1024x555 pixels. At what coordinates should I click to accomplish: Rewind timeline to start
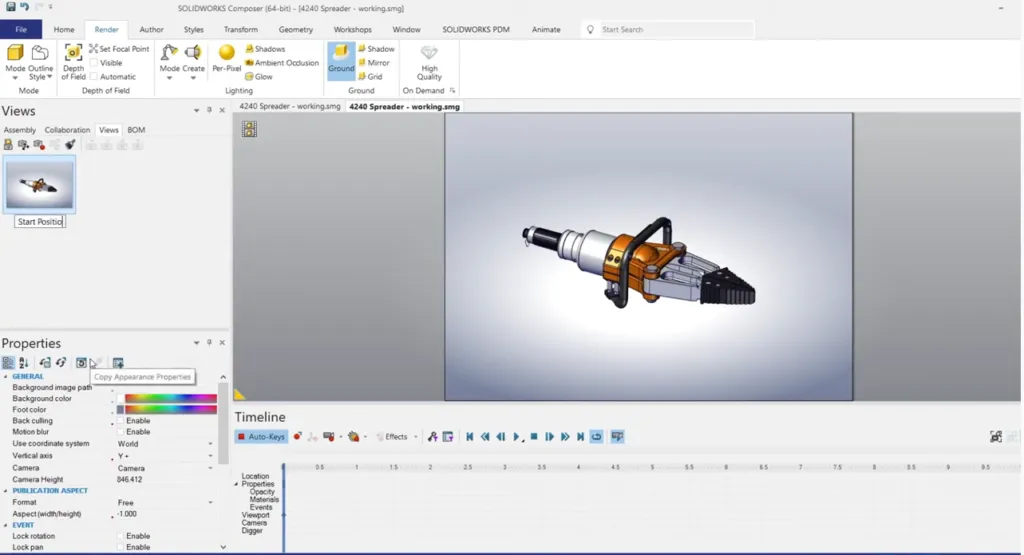pos(470,437)
